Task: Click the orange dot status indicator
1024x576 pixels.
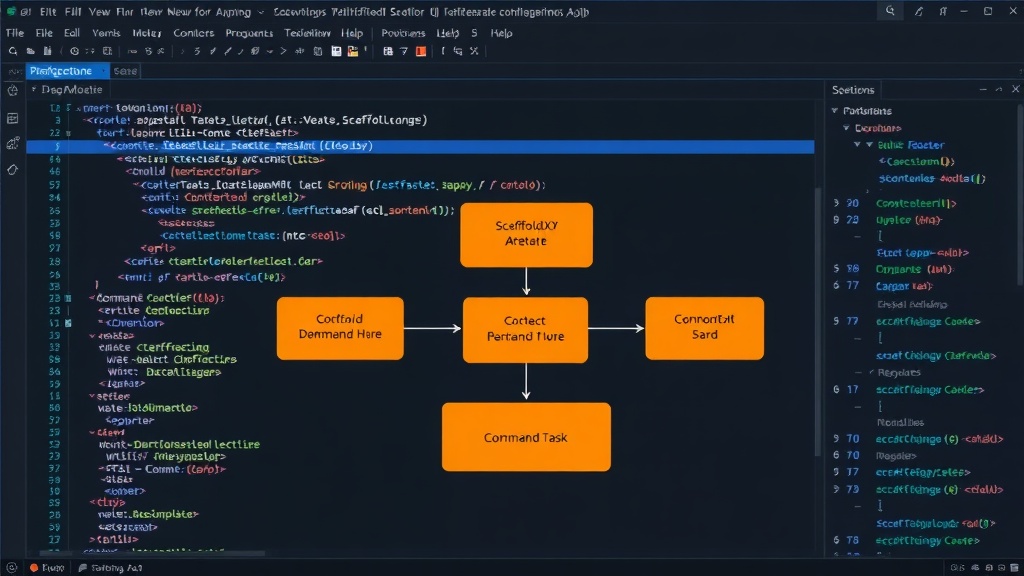Action: click(x=34, y=568)
